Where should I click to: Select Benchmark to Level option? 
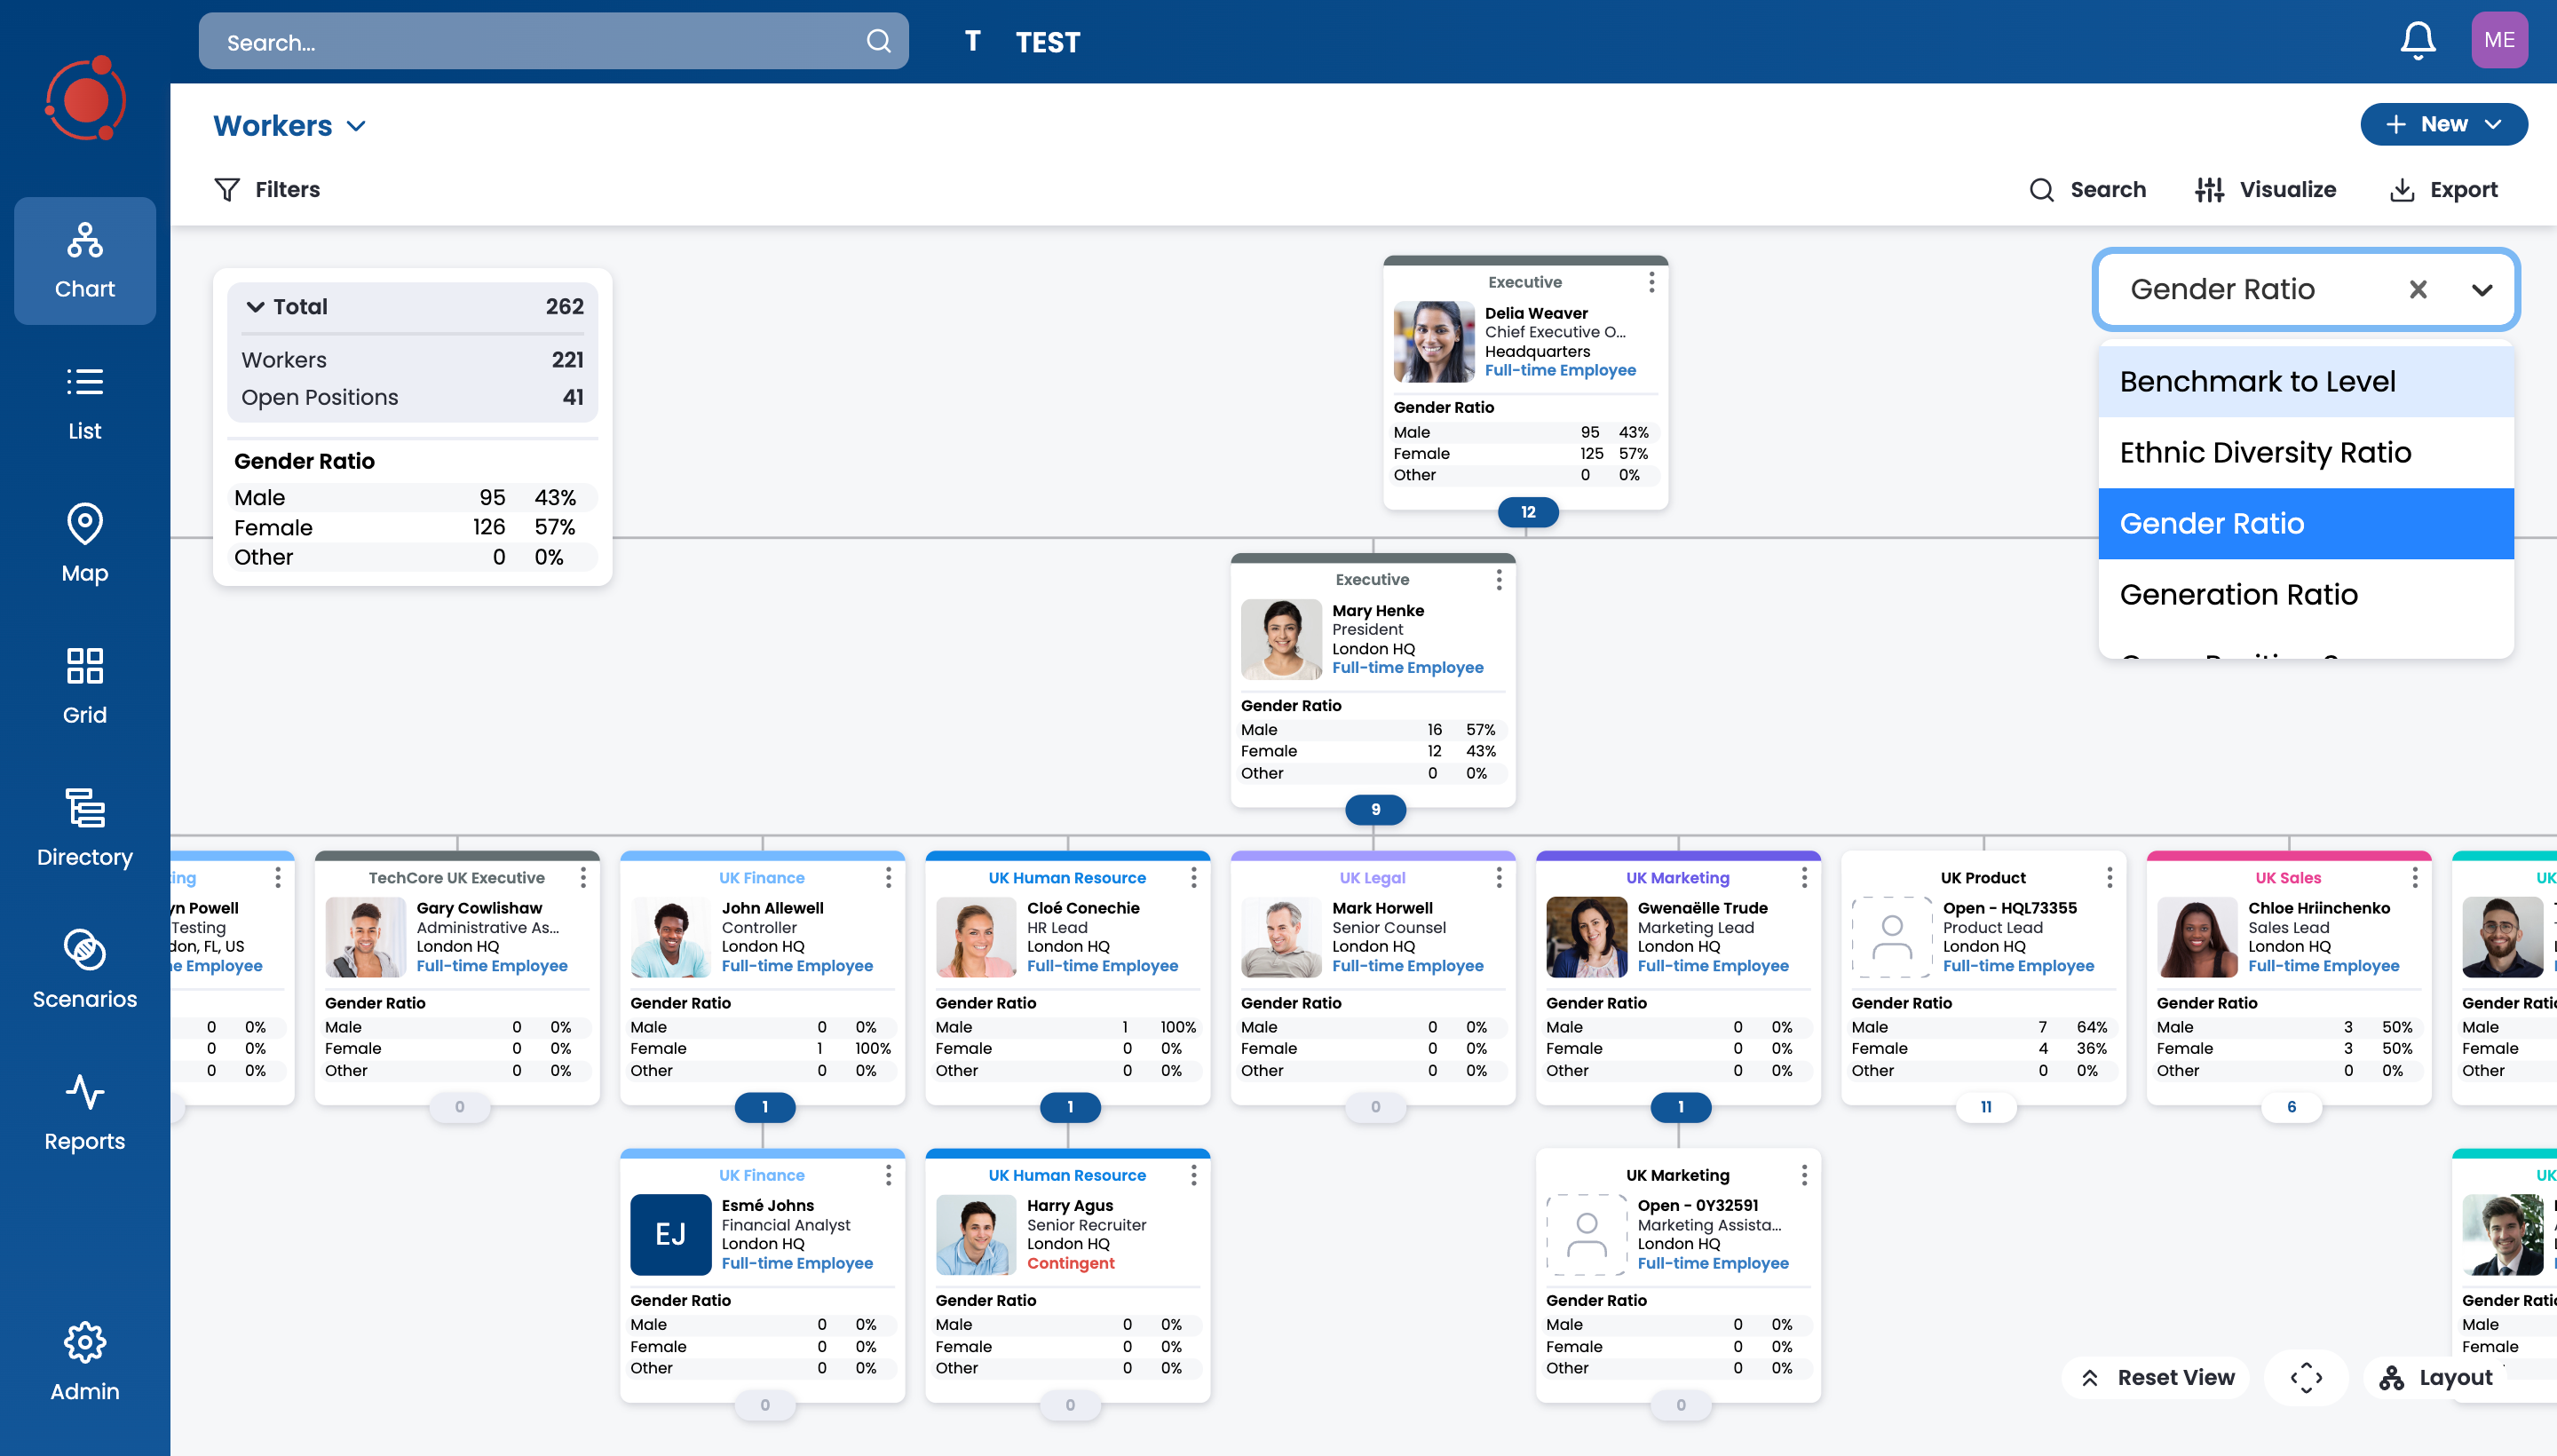[x=2305, y=381]
